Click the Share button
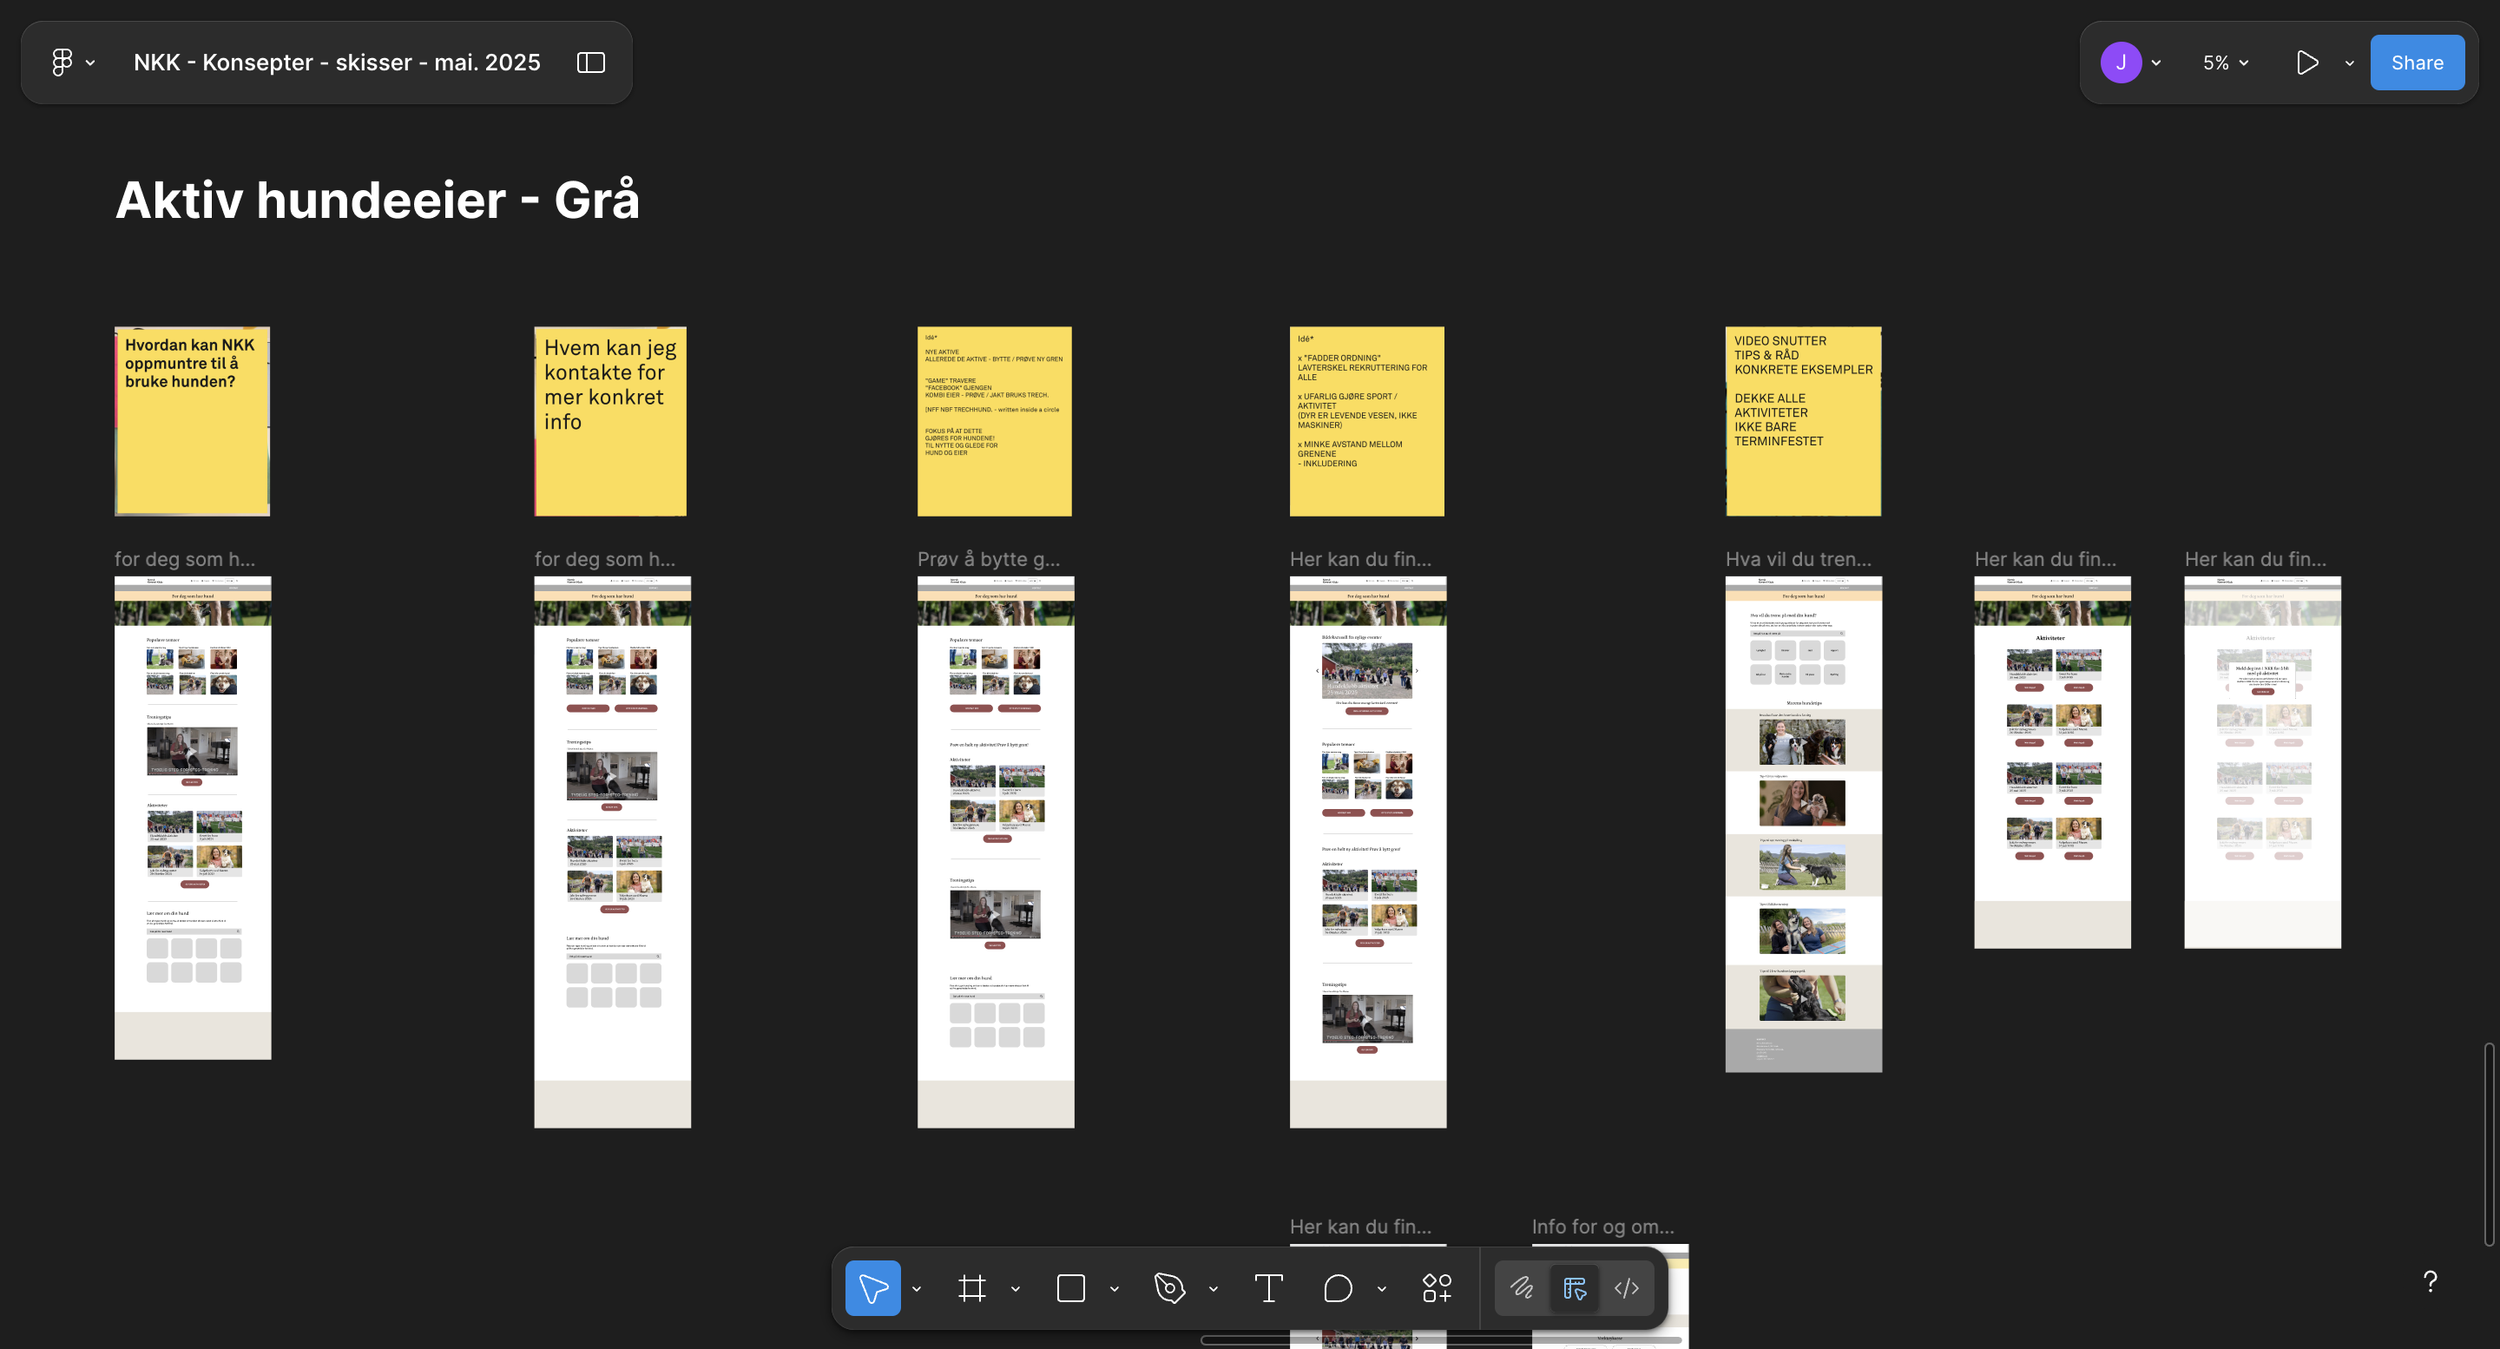This screenshot has height=1349, width=2500. [2416, 62]
